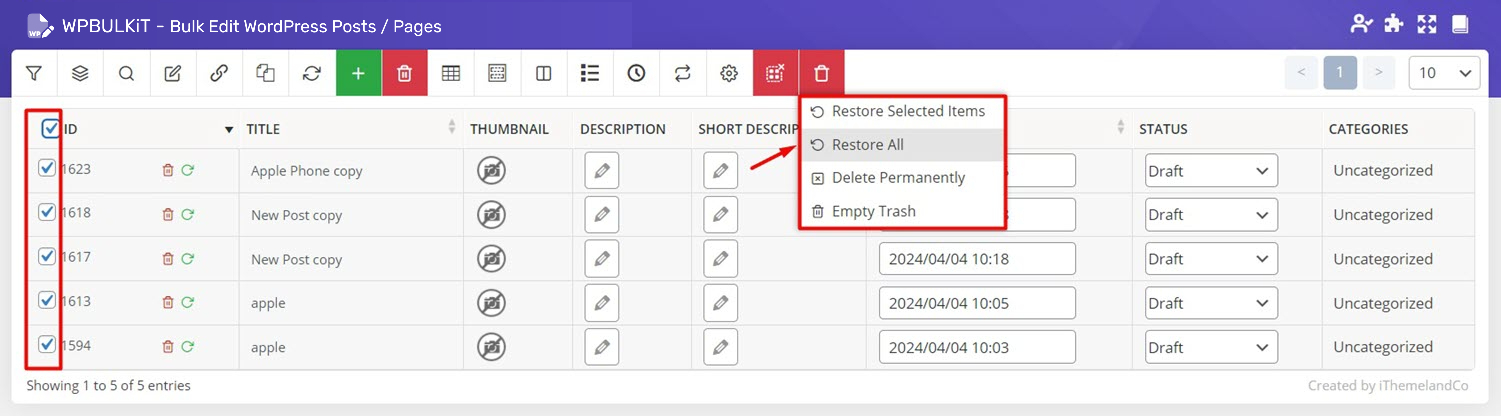Screen dimensions: 1501x416
Task: Open the Draft status dropdown for row 1617
Action: pyautogui.click(x=1211, y=258)
